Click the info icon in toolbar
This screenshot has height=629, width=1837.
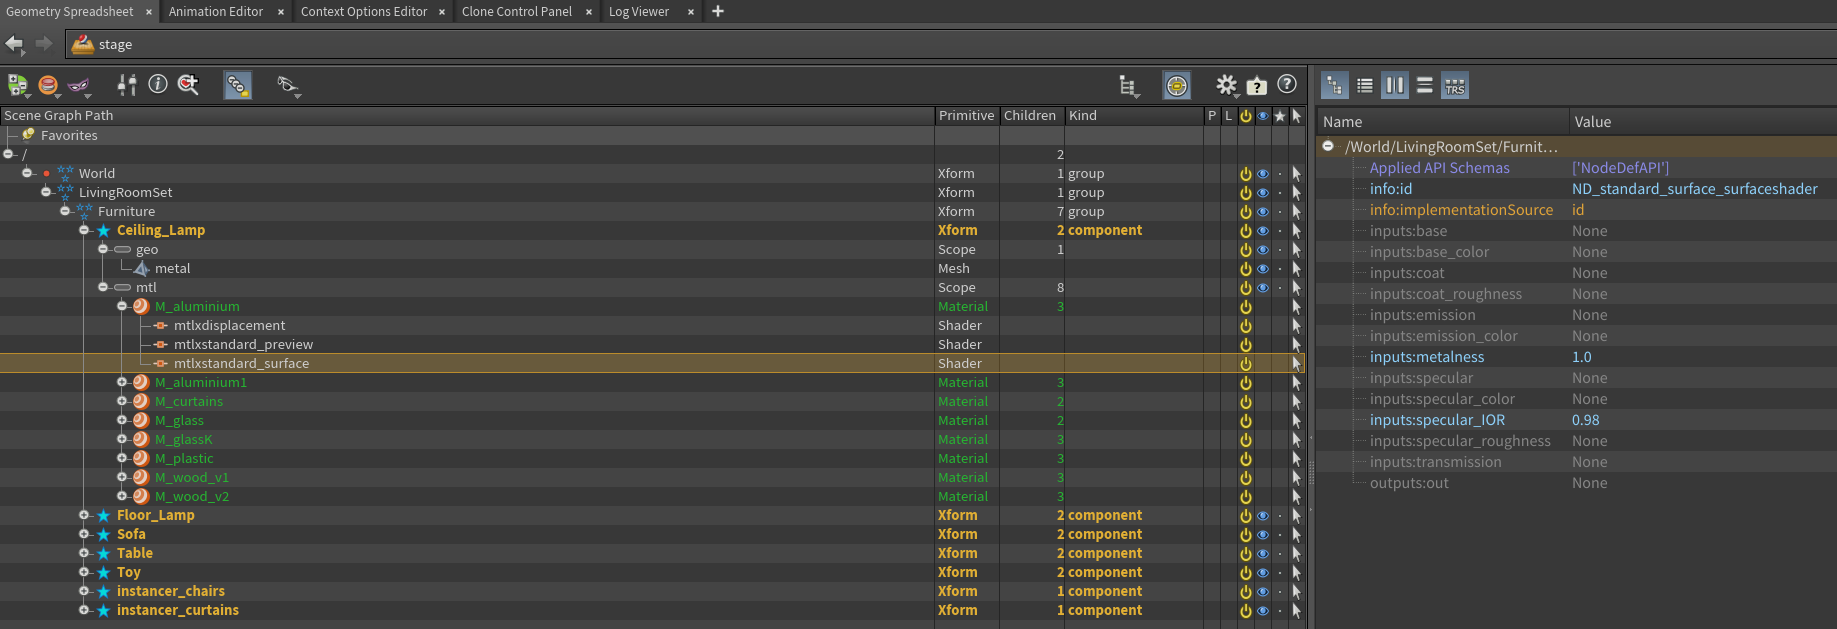pos(158,85)
